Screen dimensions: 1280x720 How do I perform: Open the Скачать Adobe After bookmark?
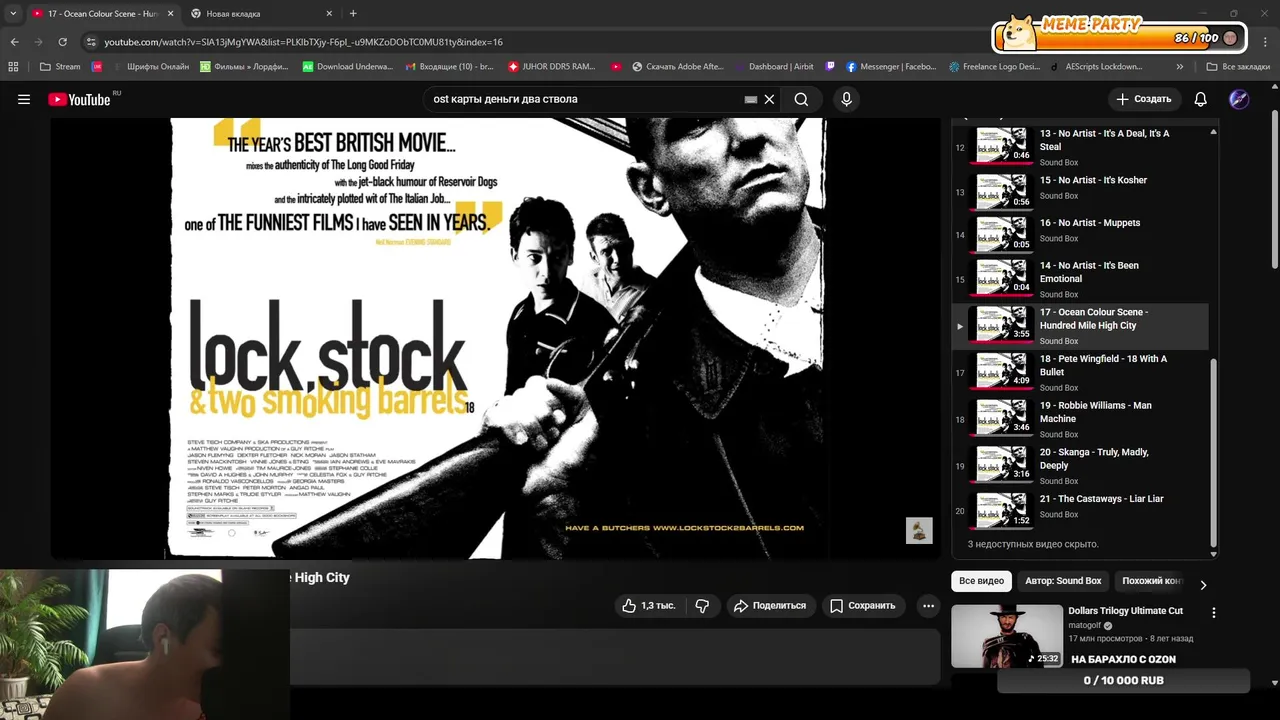click(x=677, y=67)
